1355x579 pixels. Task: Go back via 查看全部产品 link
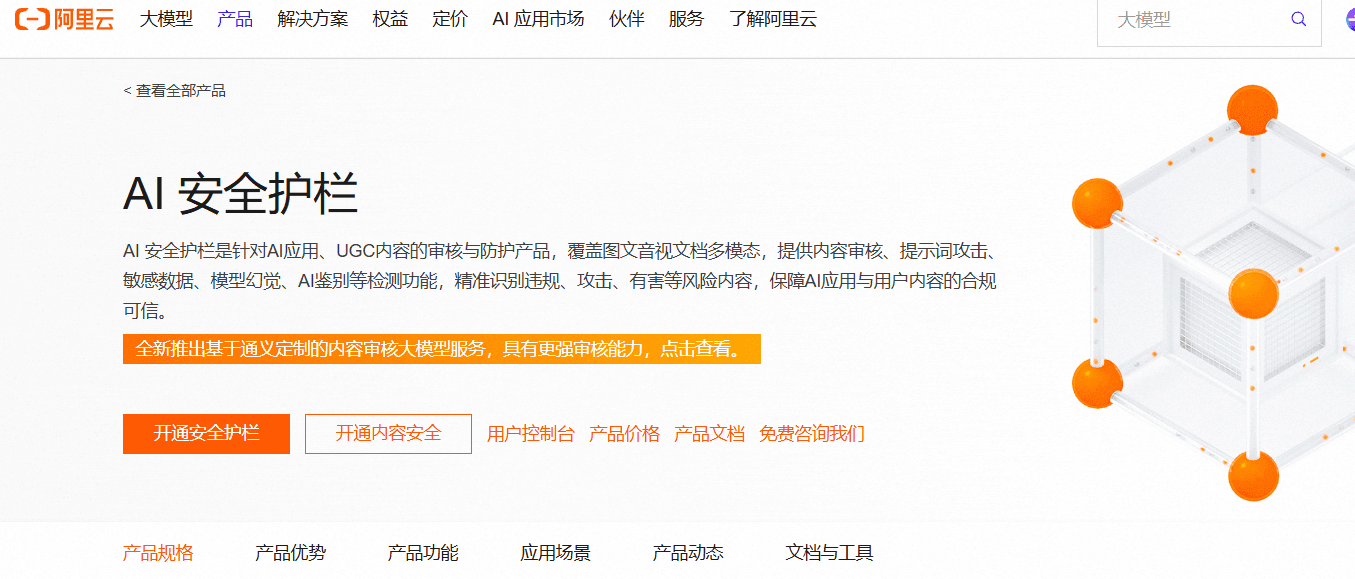tap(175, 91)
